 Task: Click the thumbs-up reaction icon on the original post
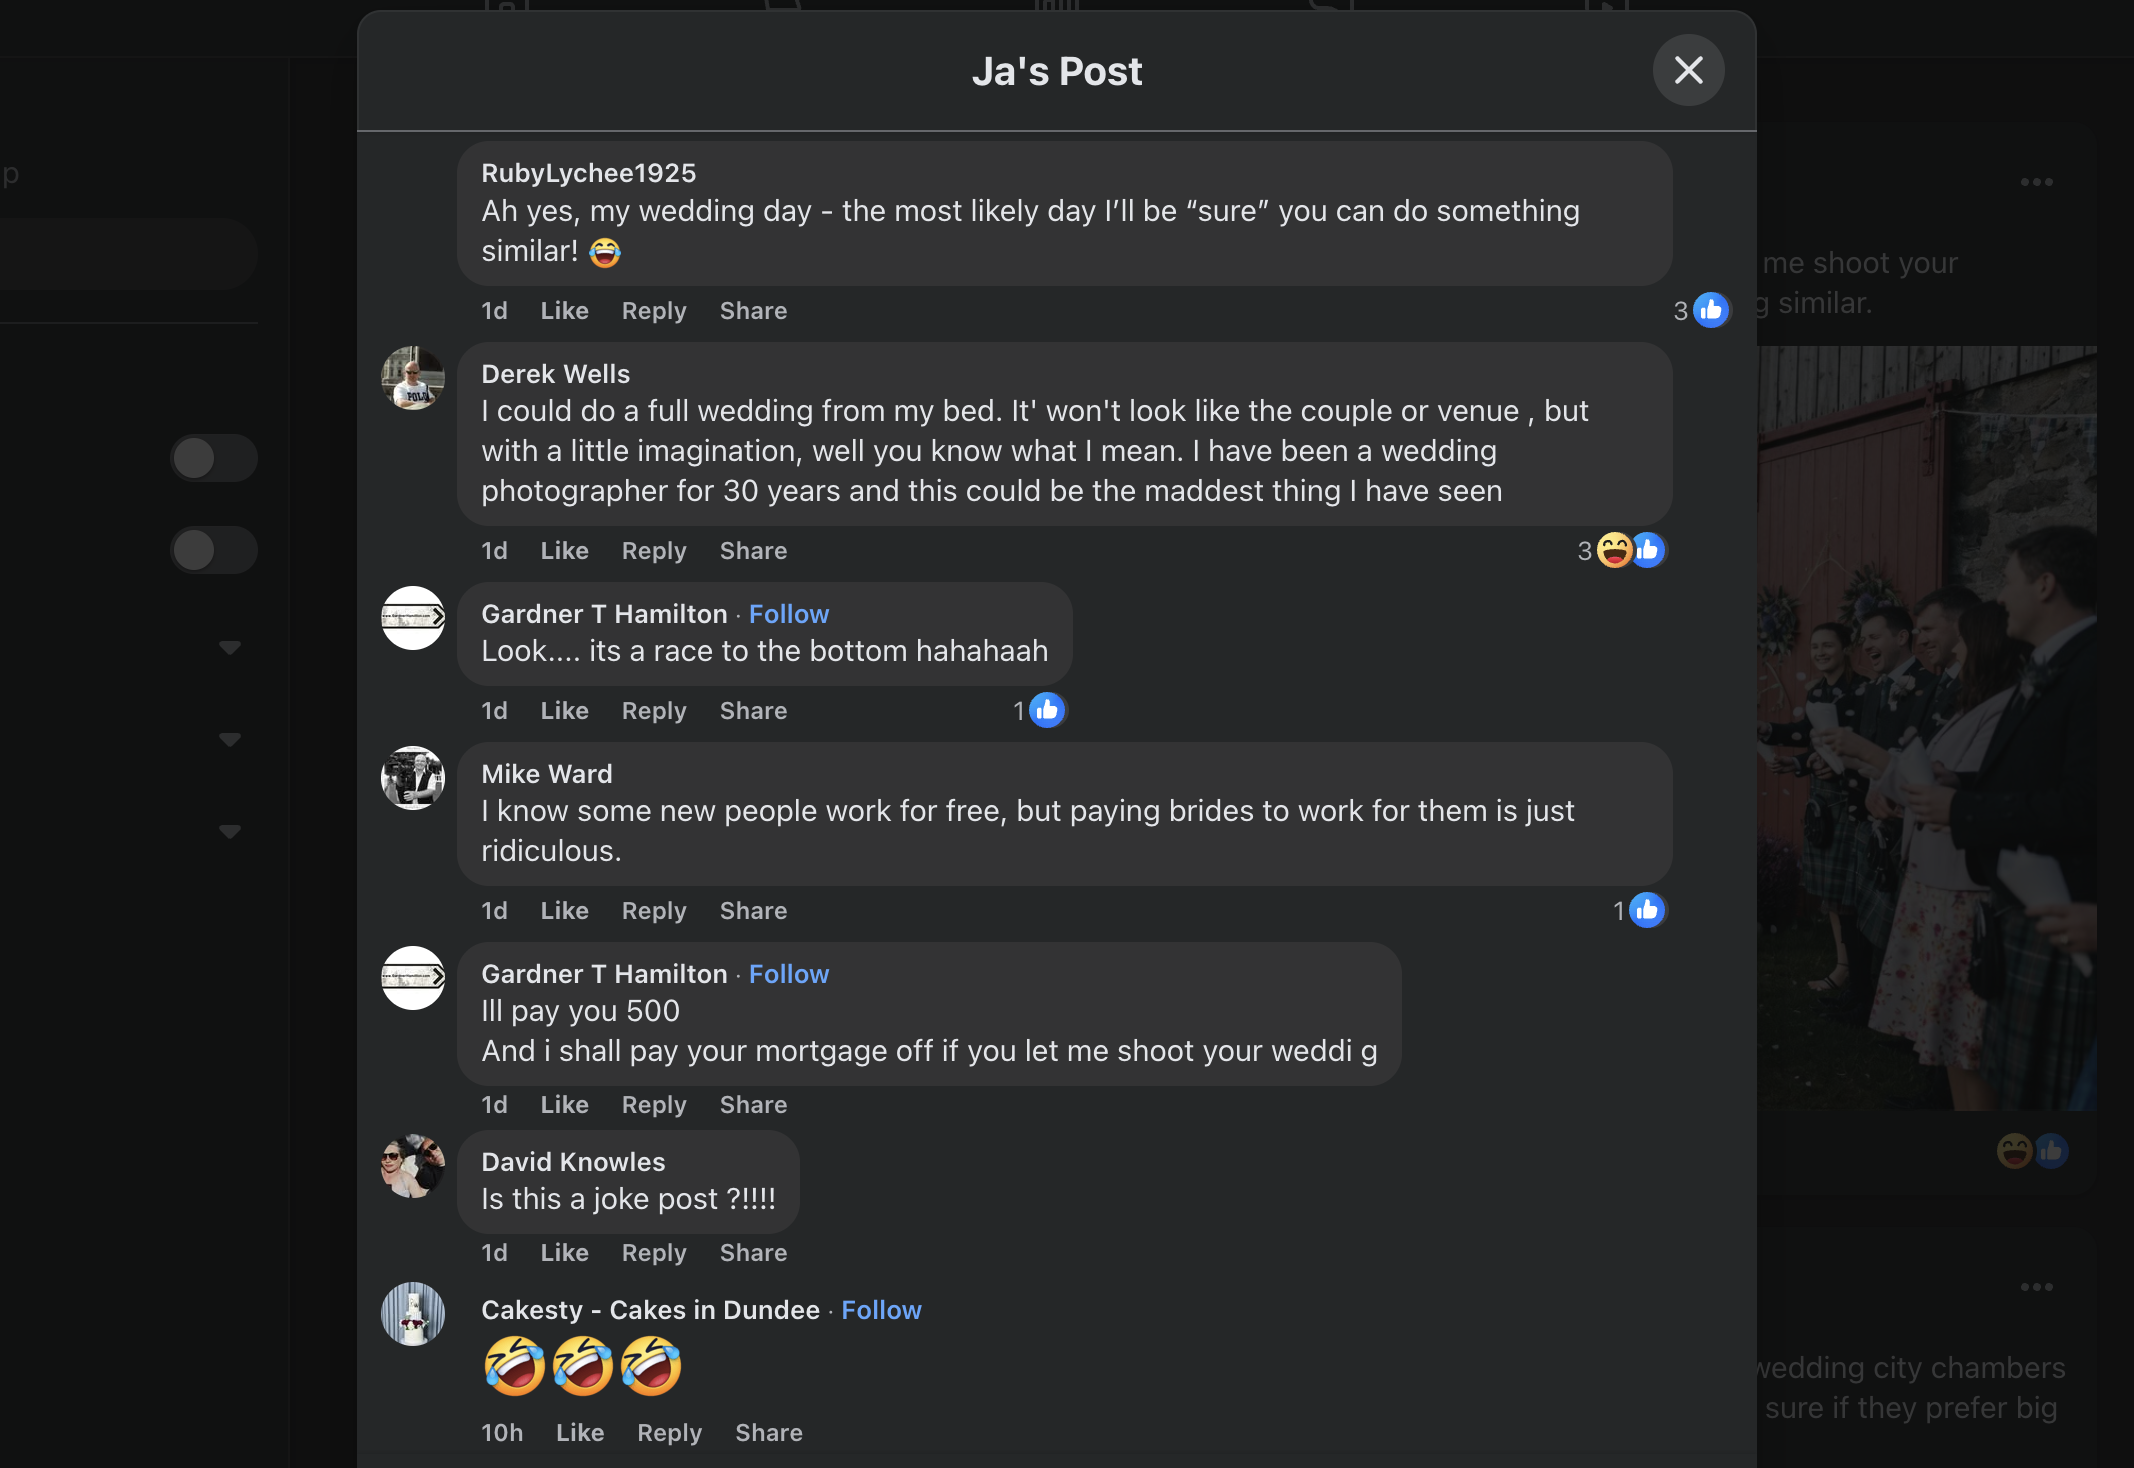pos(2052,1151)
